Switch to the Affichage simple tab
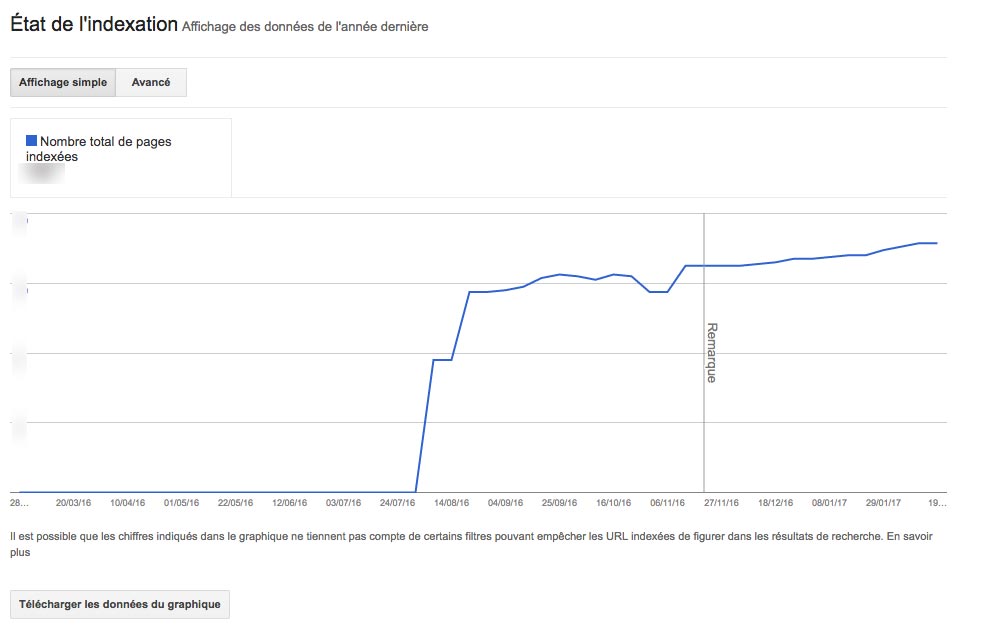 [63, 83]
